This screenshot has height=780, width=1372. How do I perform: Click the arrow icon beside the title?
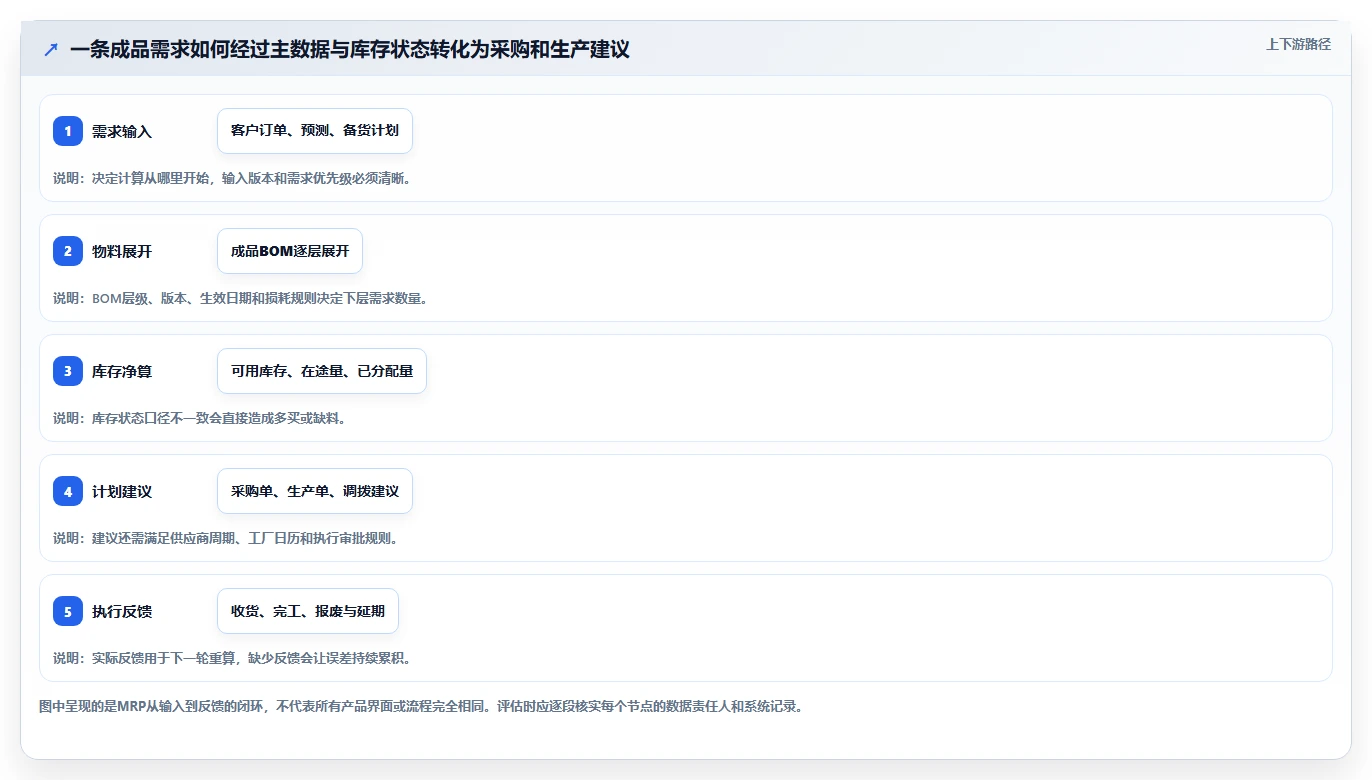coord(51,49)
